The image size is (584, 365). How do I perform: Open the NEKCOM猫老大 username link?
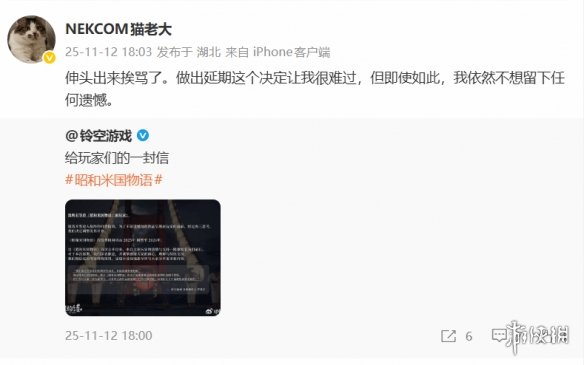118,29
